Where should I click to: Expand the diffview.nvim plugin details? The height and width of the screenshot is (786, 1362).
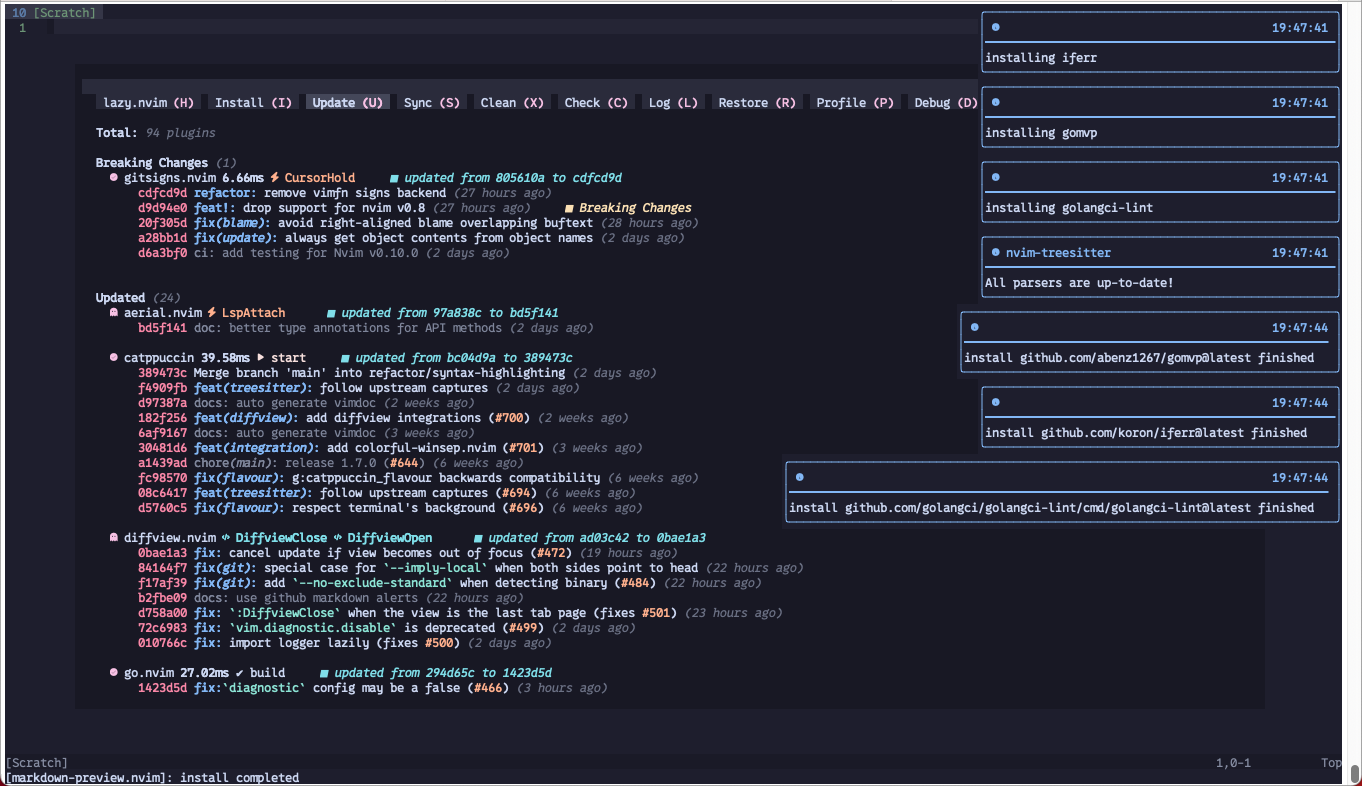tap(169, 538)
